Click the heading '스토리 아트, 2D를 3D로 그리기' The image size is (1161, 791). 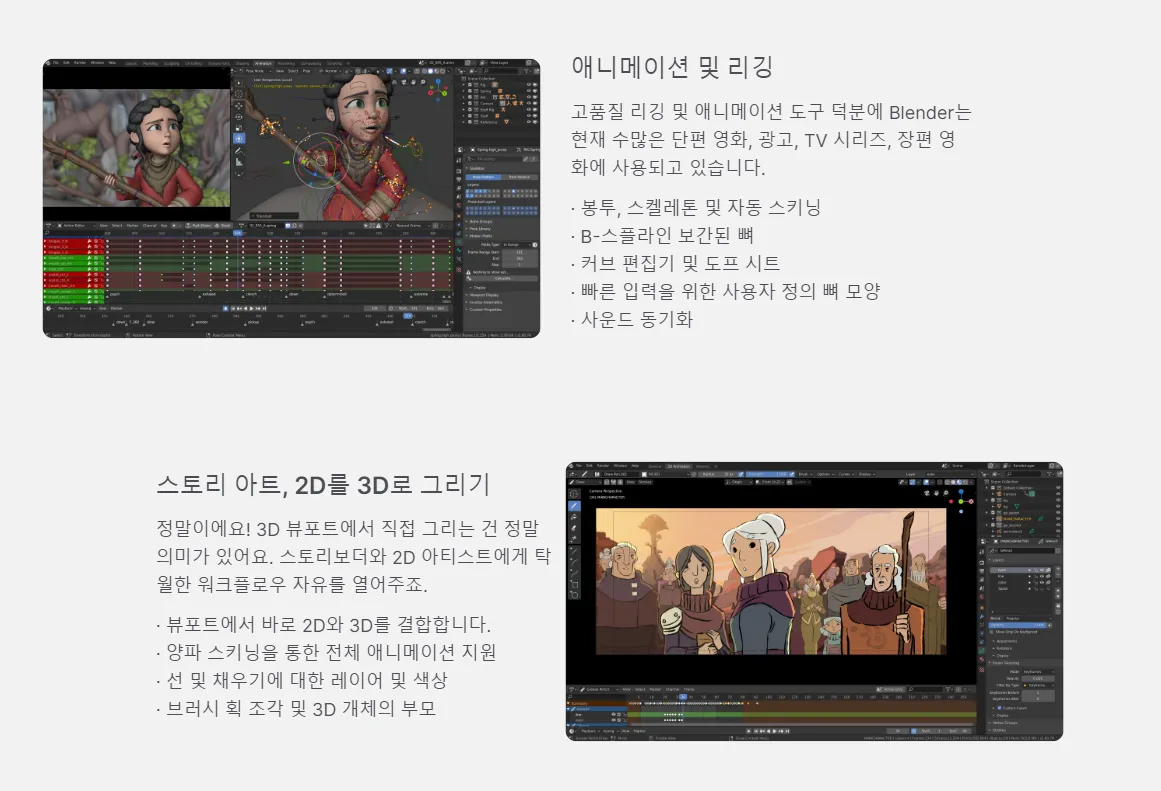[324, 485]
